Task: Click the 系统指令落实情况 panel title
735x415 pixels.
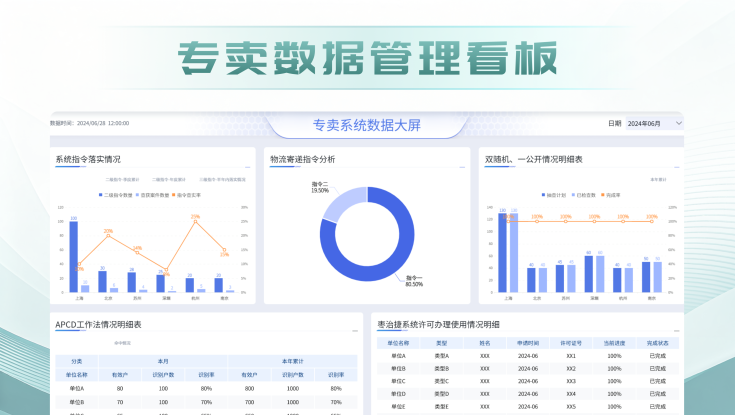Action: coord(88,159)
